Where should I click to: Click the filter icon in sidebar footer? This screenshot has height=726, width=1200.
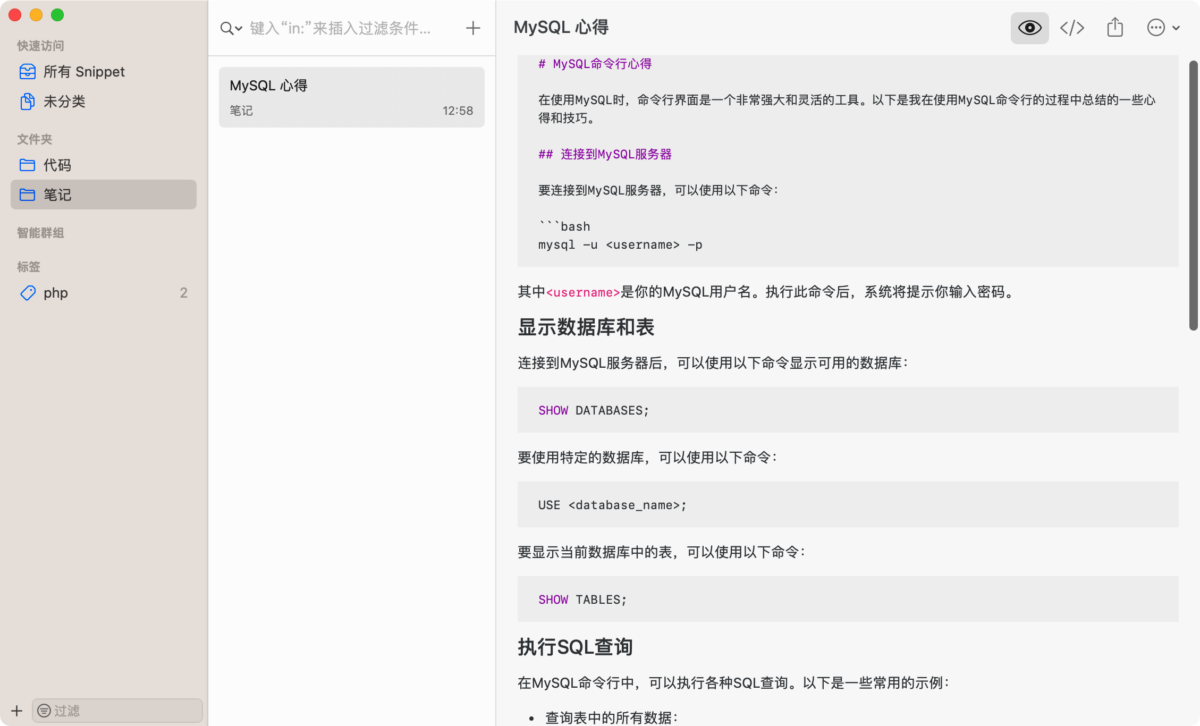[x=44, y=711]
